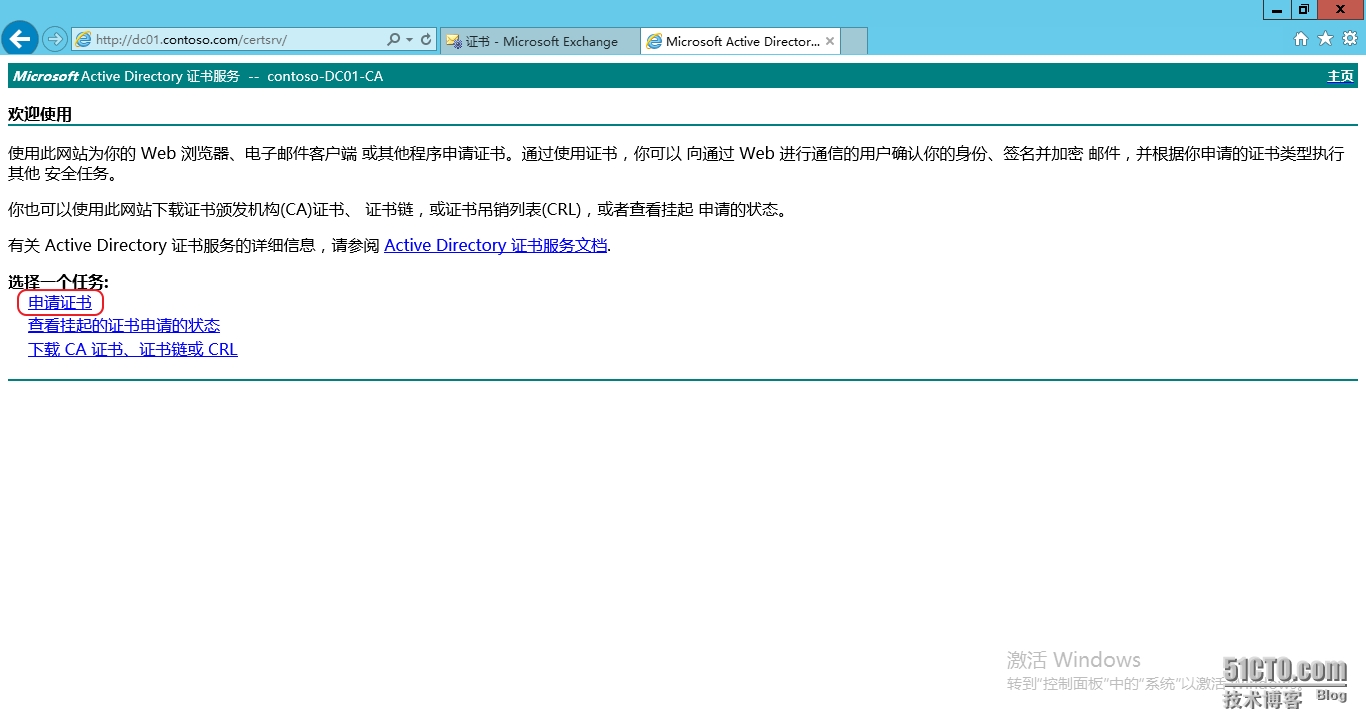Refresh the current page
The height and width of the screenshot is (728, 1366).
point(425,40)
